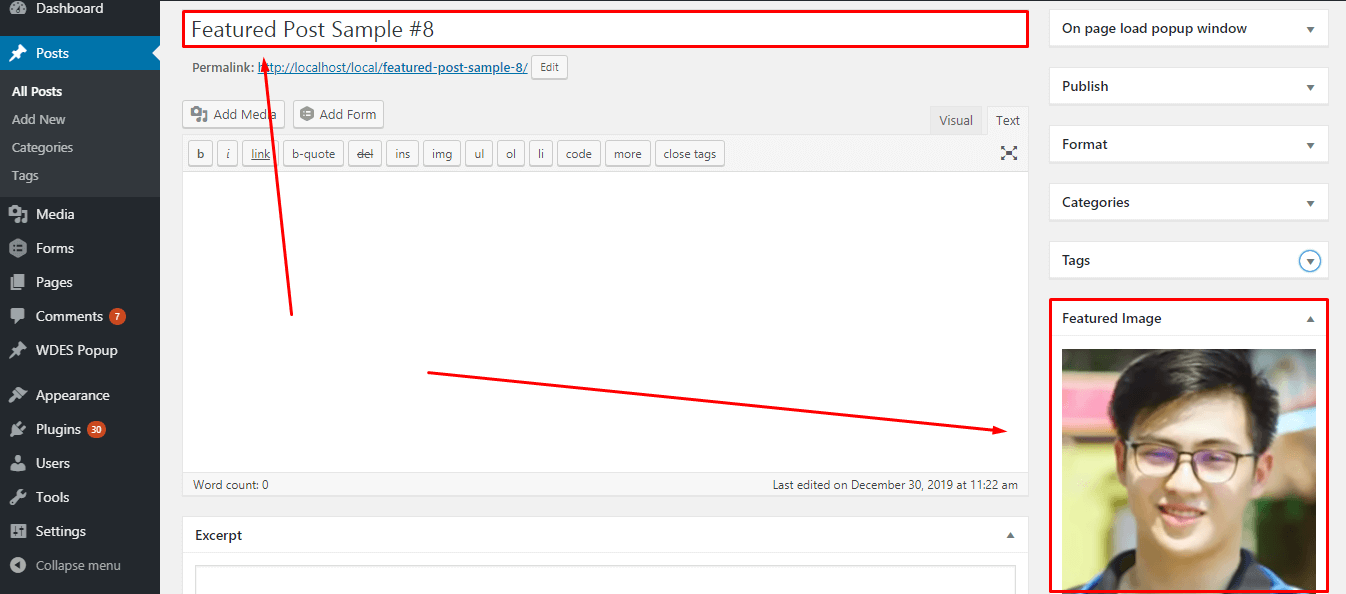Open the featured-post-sample-8 permalink
The width and height of the screenshot is (1346, 594).
(x=393, y=68)
